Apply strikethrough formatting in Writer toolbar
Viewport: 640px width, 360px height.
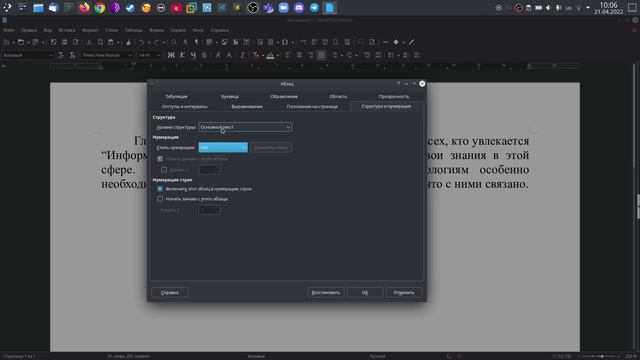coord(204,55)
